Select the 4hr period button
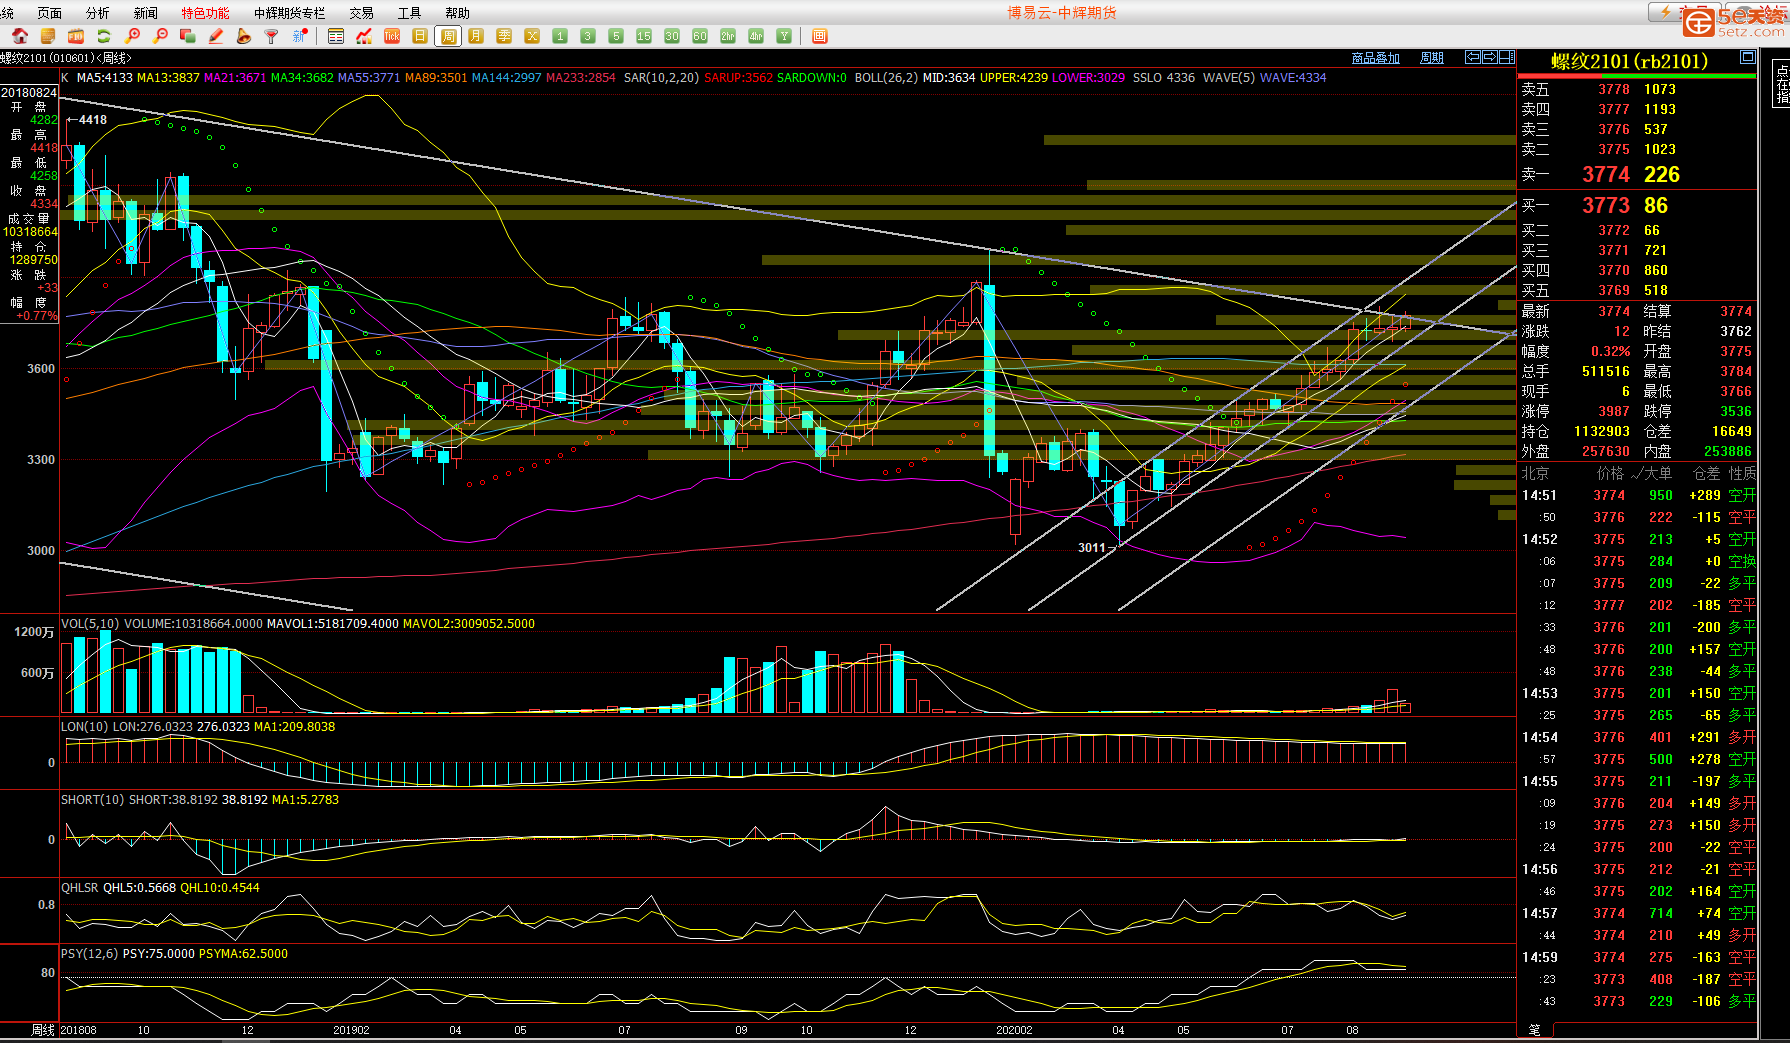The height and width of the screenshot is (1043, 1790). pyautogui.click(x=756, y=36)
